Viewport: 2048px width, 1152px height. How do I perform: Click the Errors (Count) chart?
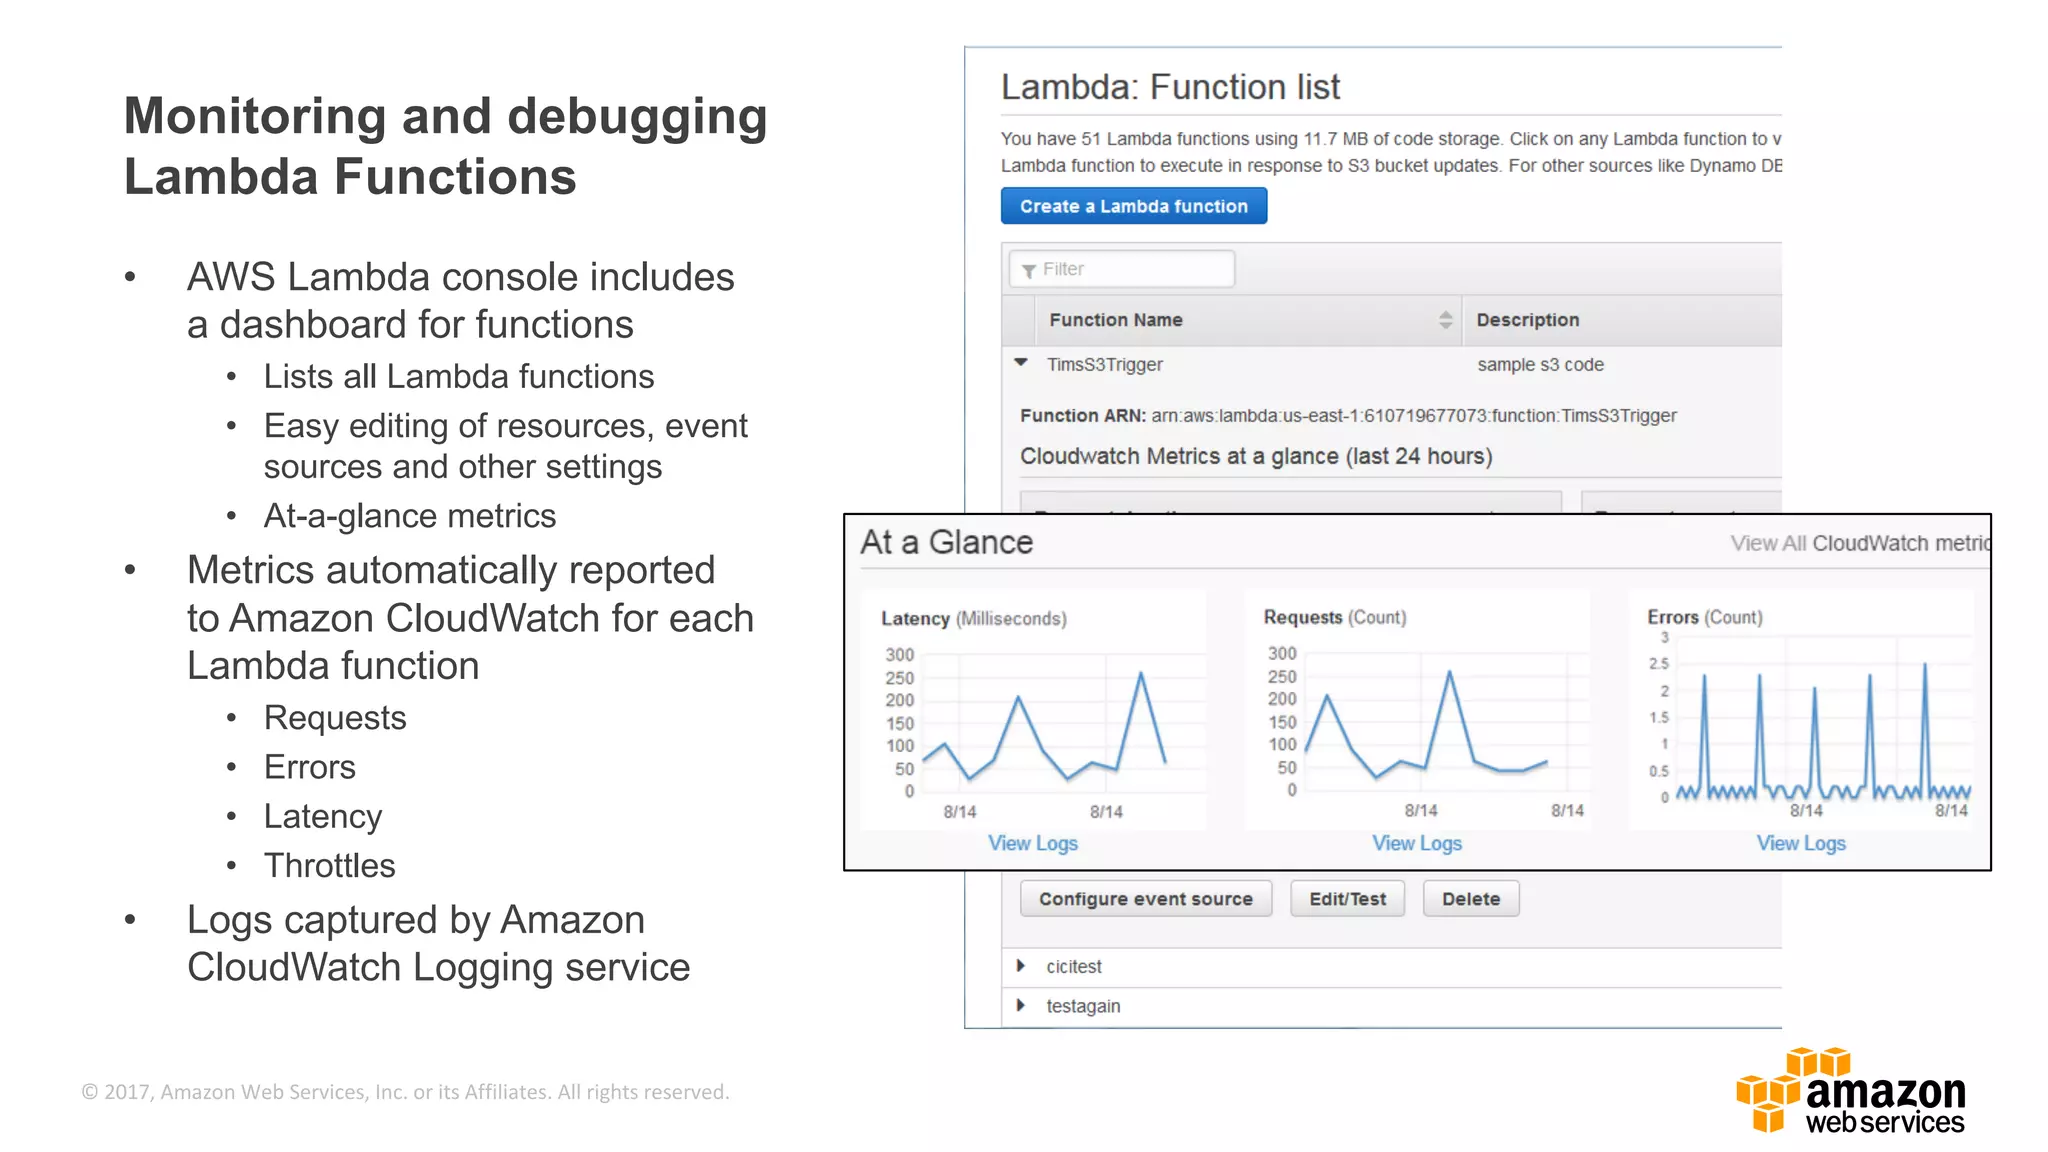pyautogui.click(x=1802, y=711)
